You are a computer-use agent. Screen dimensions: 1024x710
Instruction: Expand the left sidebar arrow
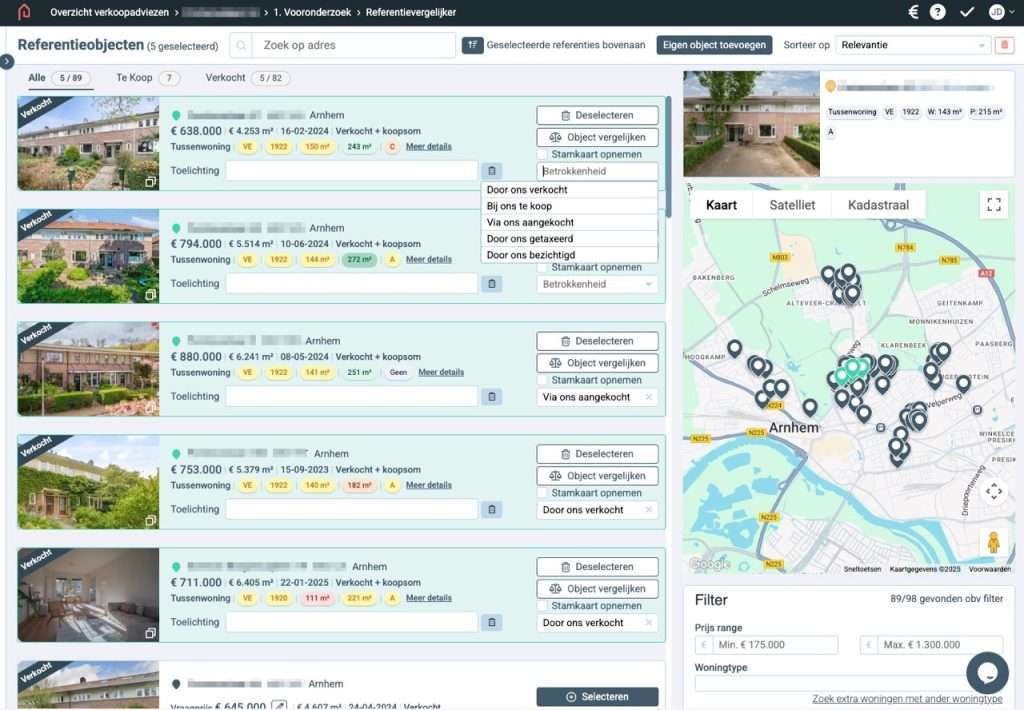[x=7, y=61]
